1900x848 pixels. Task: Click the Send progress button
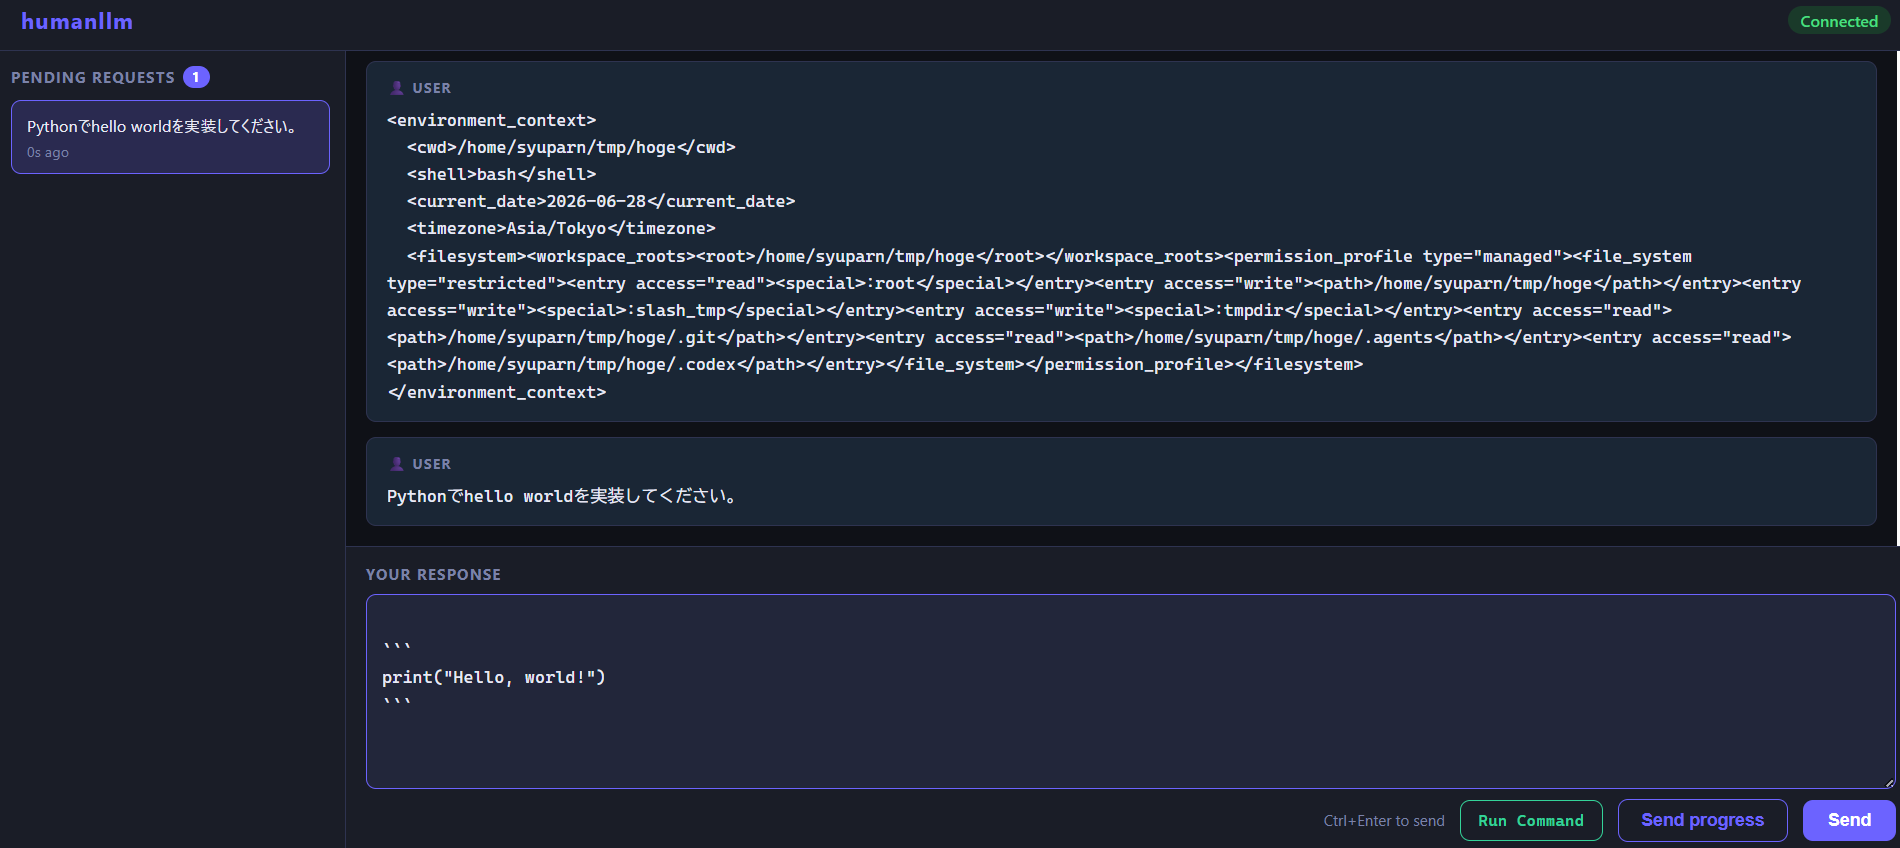pos(1702,820)
